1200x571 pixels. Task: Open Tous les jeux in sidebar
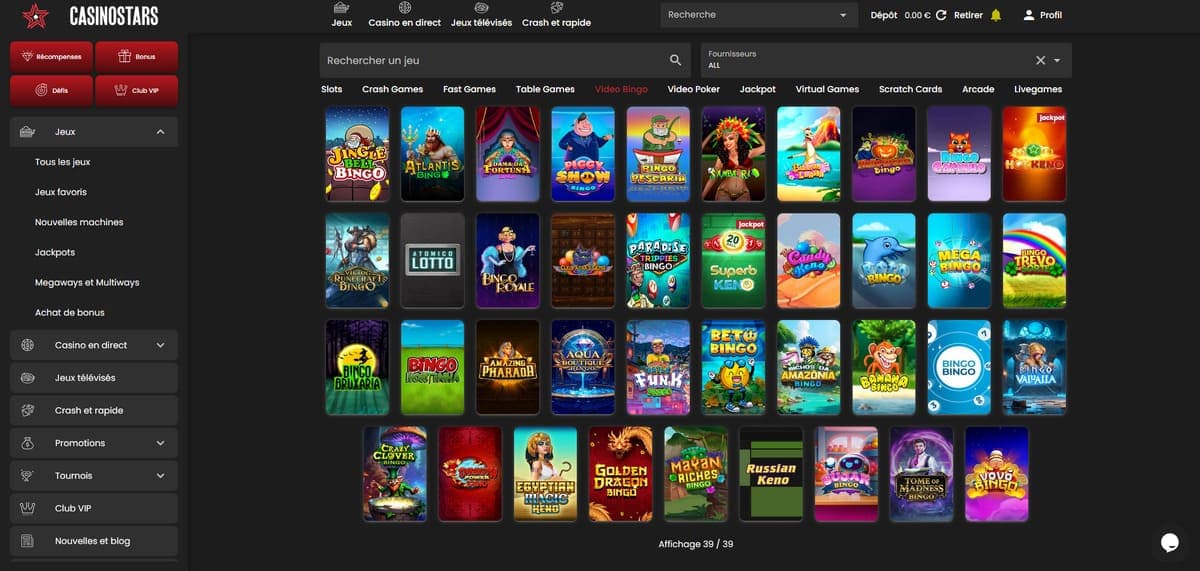click(x=62, y=162)
